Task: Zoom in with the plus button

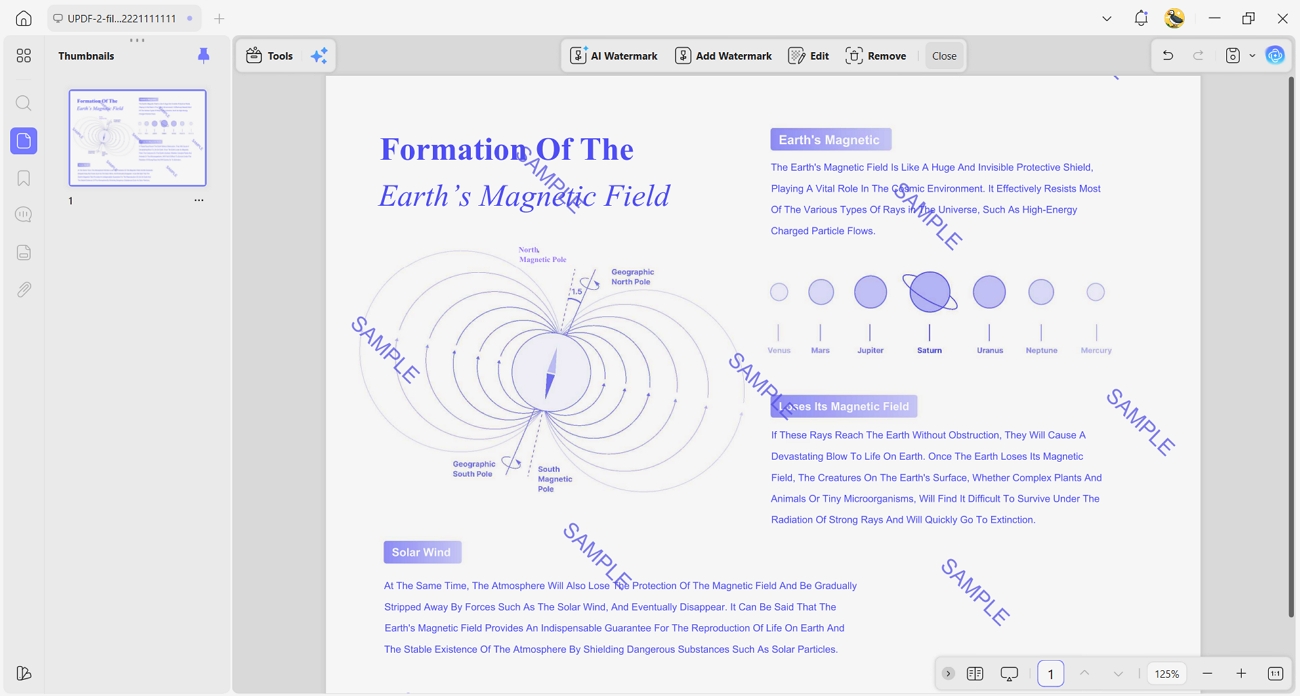Action: [1241, 674]
